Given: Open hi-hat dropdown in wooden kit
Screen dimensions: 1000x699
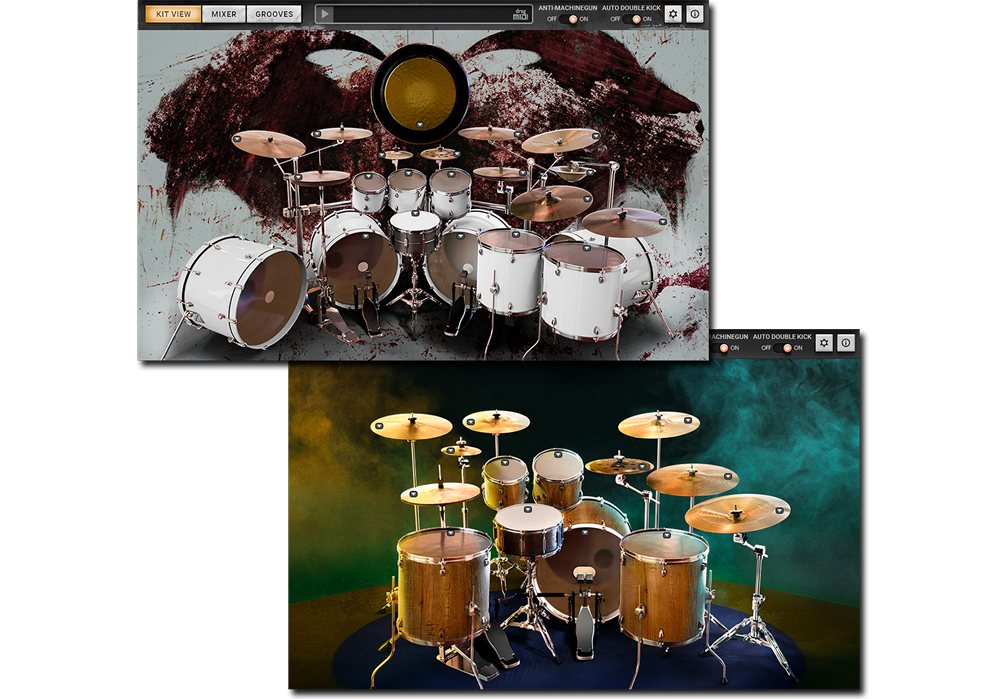Looking at the screenshot, I should (413, 494).
